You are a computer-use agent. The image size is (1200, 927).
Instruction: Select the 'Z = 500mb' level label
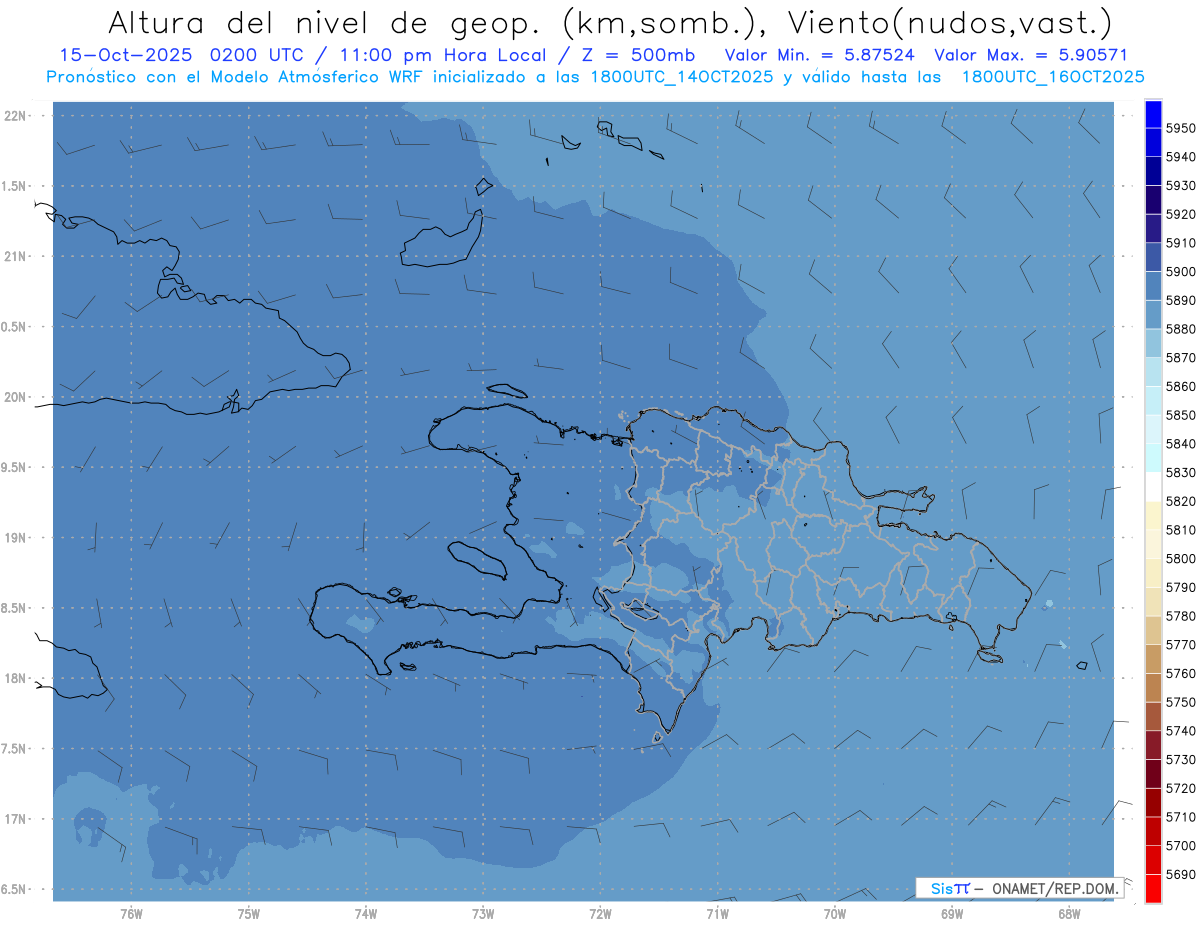coord(638,55)
